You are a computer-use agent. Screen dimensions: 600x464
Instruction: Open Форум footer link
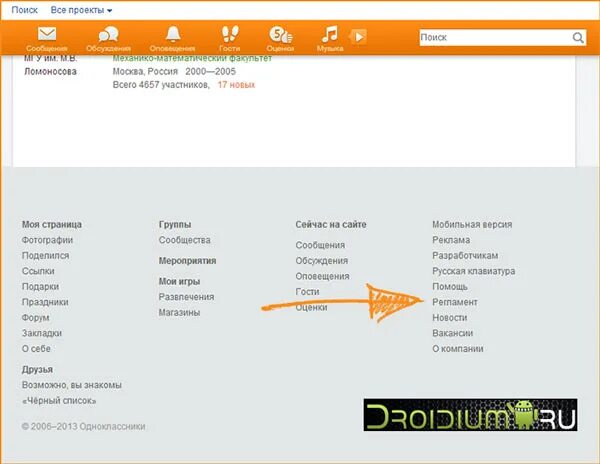36,318
